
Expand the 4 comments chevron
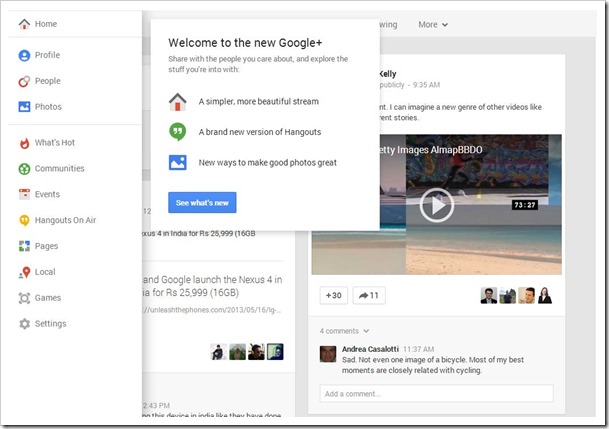(x=366, y=330)
